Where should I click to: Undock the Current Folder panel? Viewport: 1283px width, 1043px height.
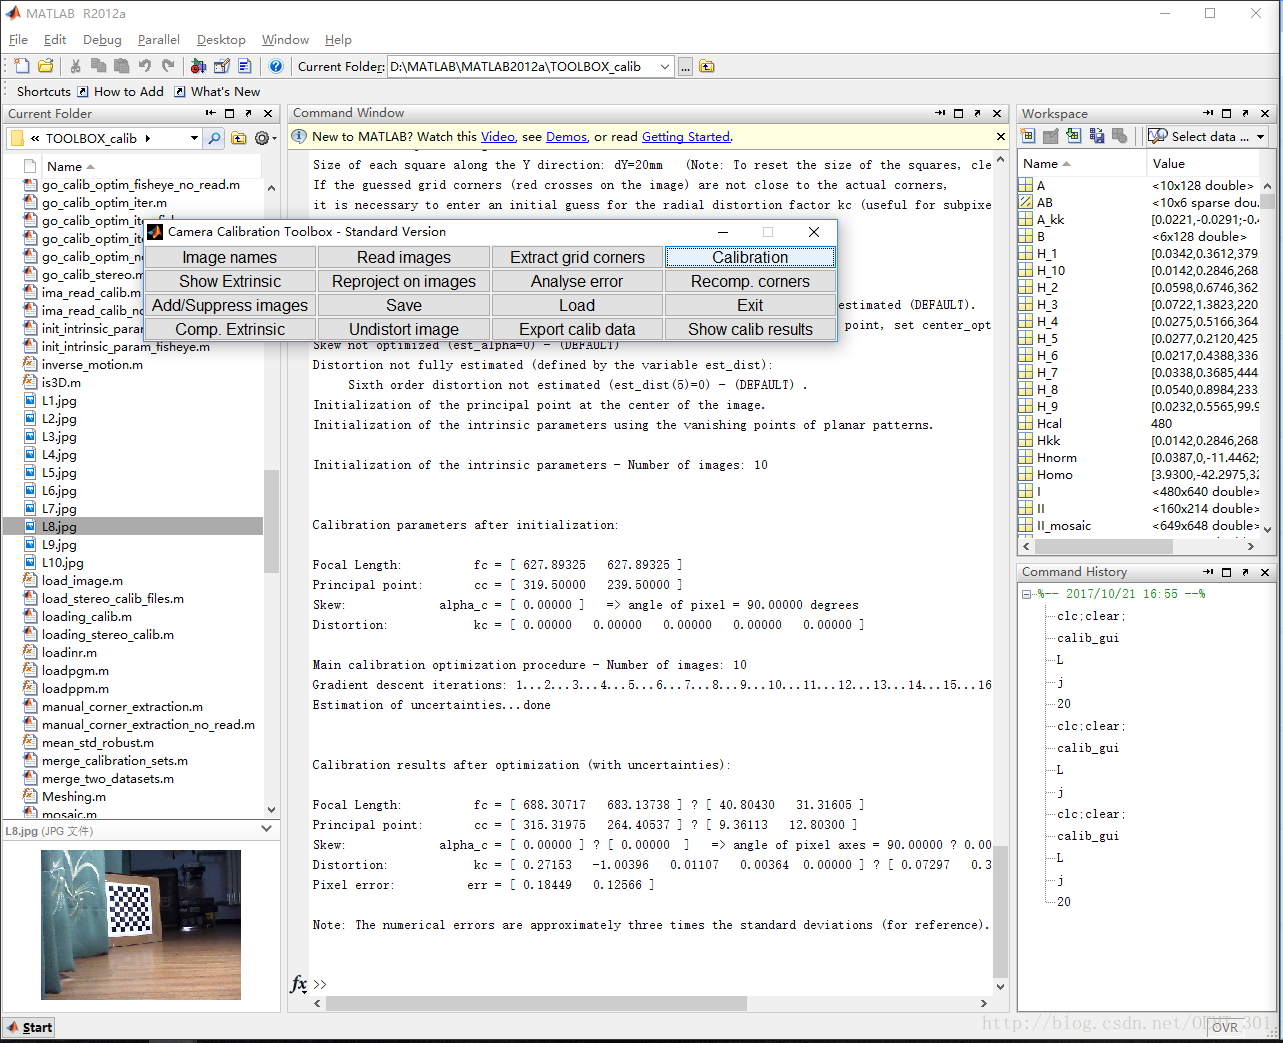[248, 113]
